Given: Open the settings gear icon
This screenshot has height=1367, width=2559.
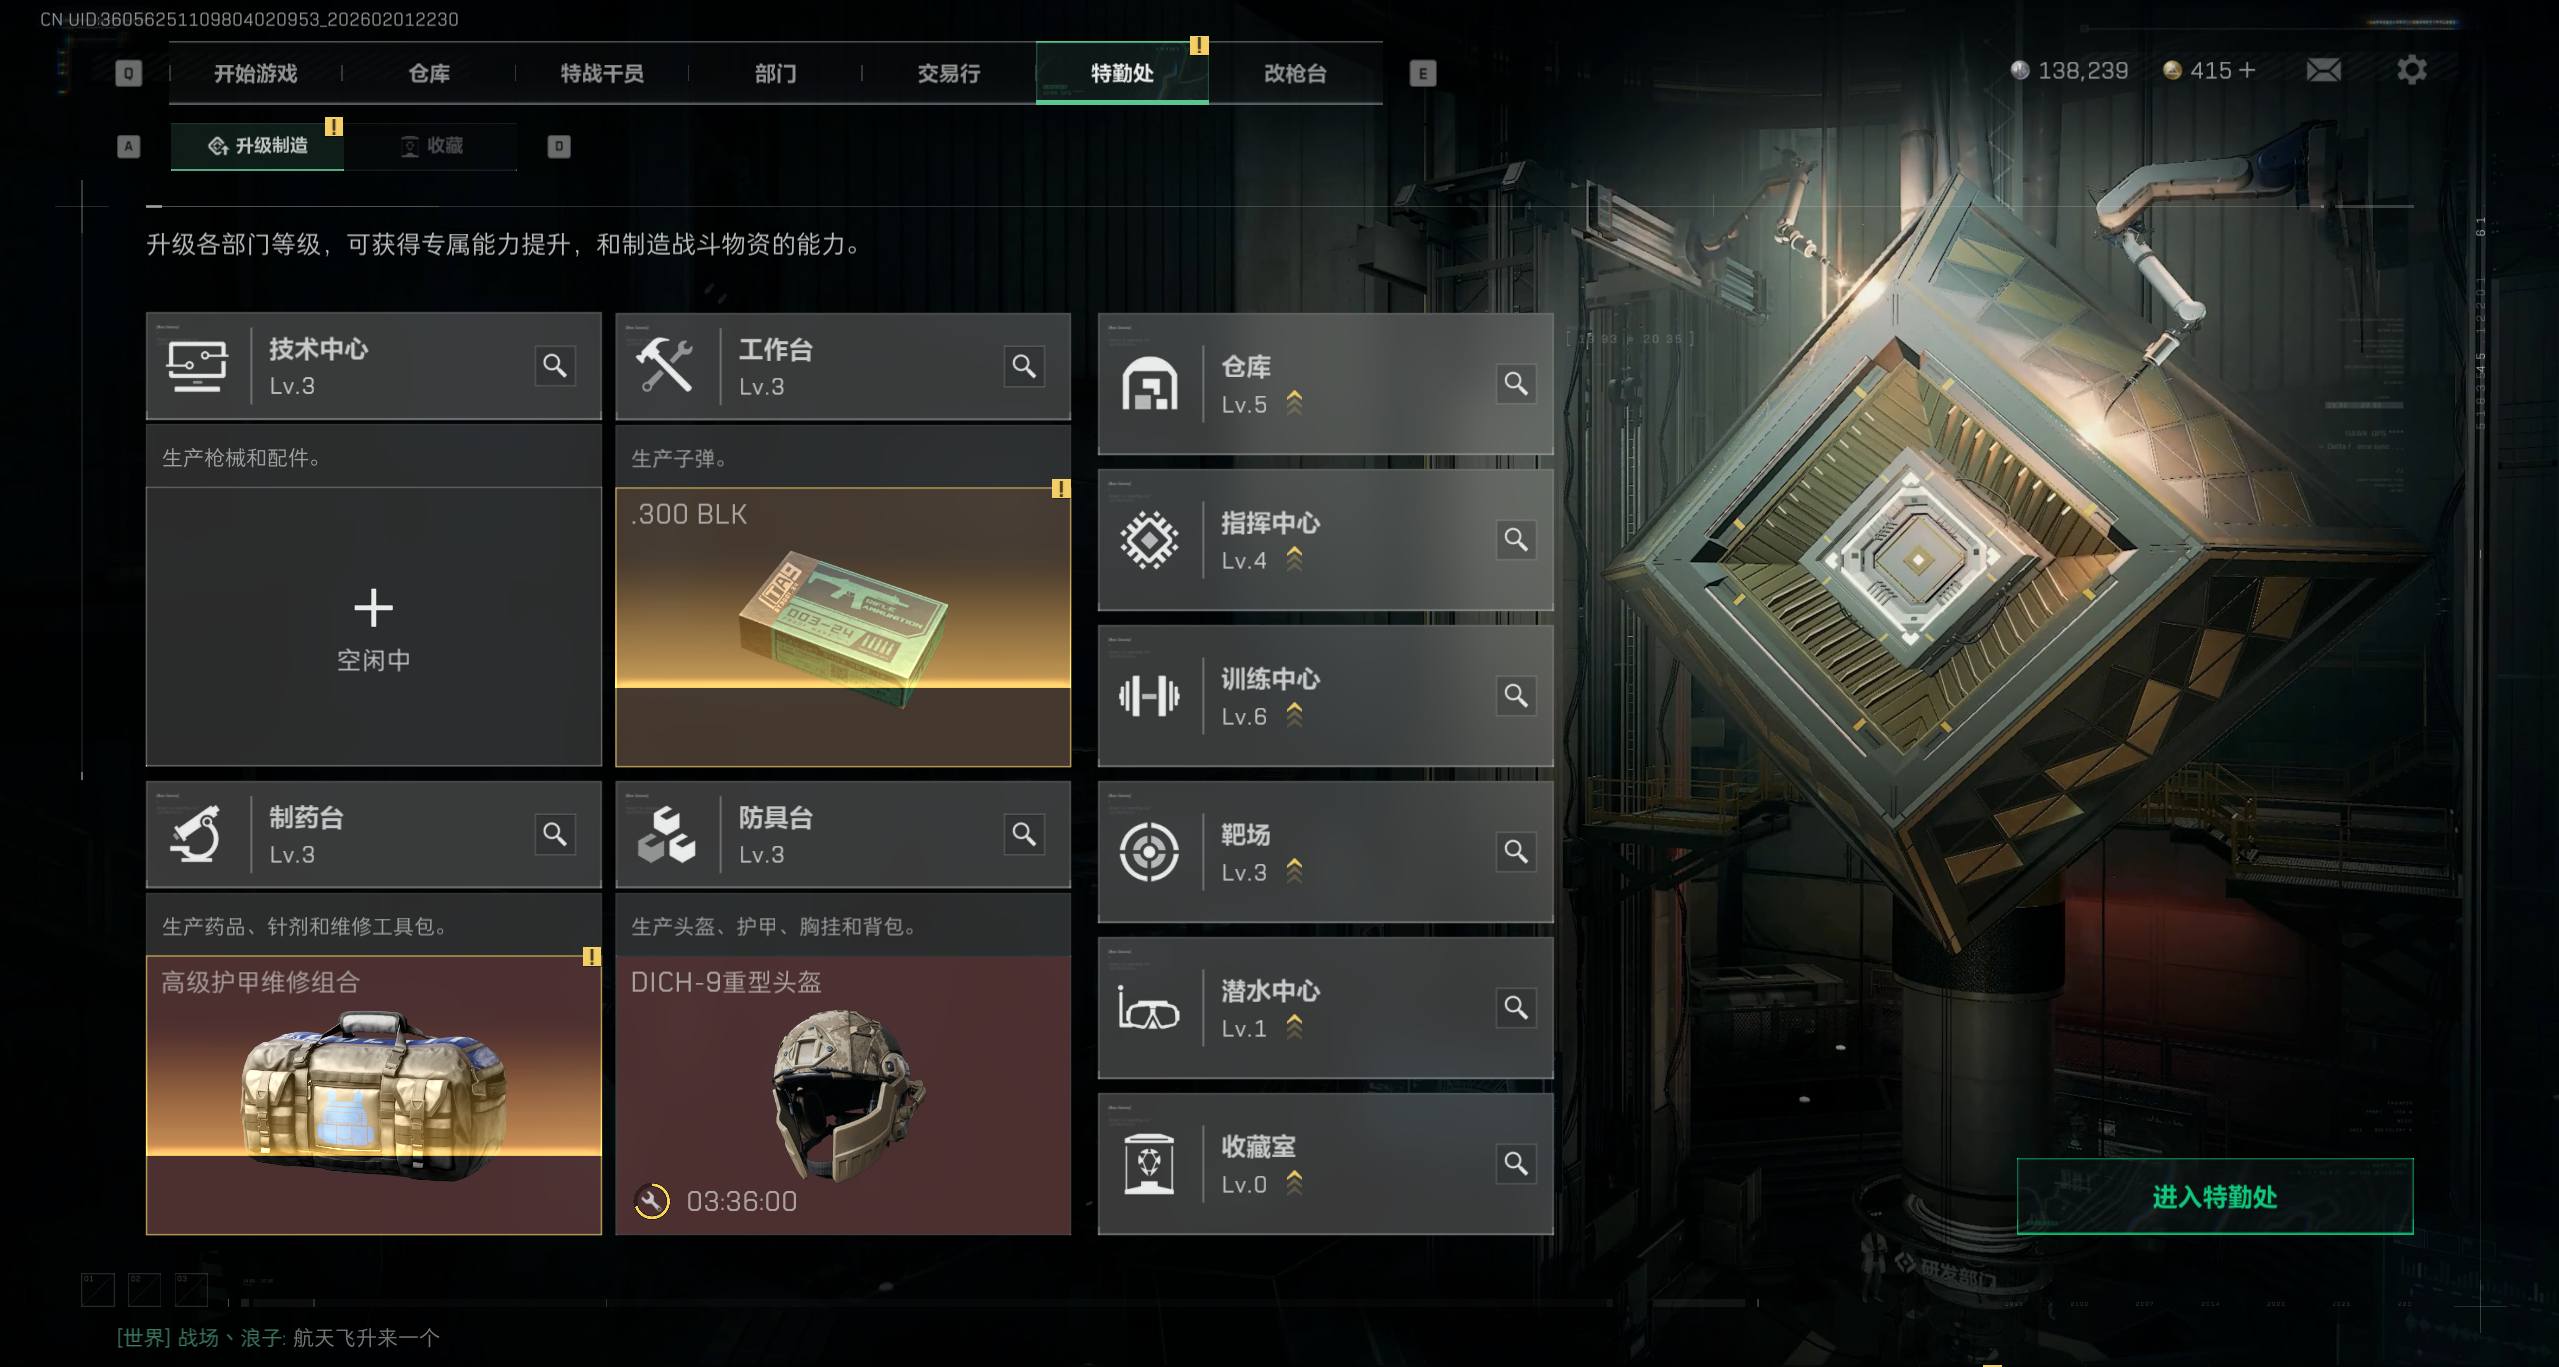Looking at the screenshot, I should [2411, 70].
